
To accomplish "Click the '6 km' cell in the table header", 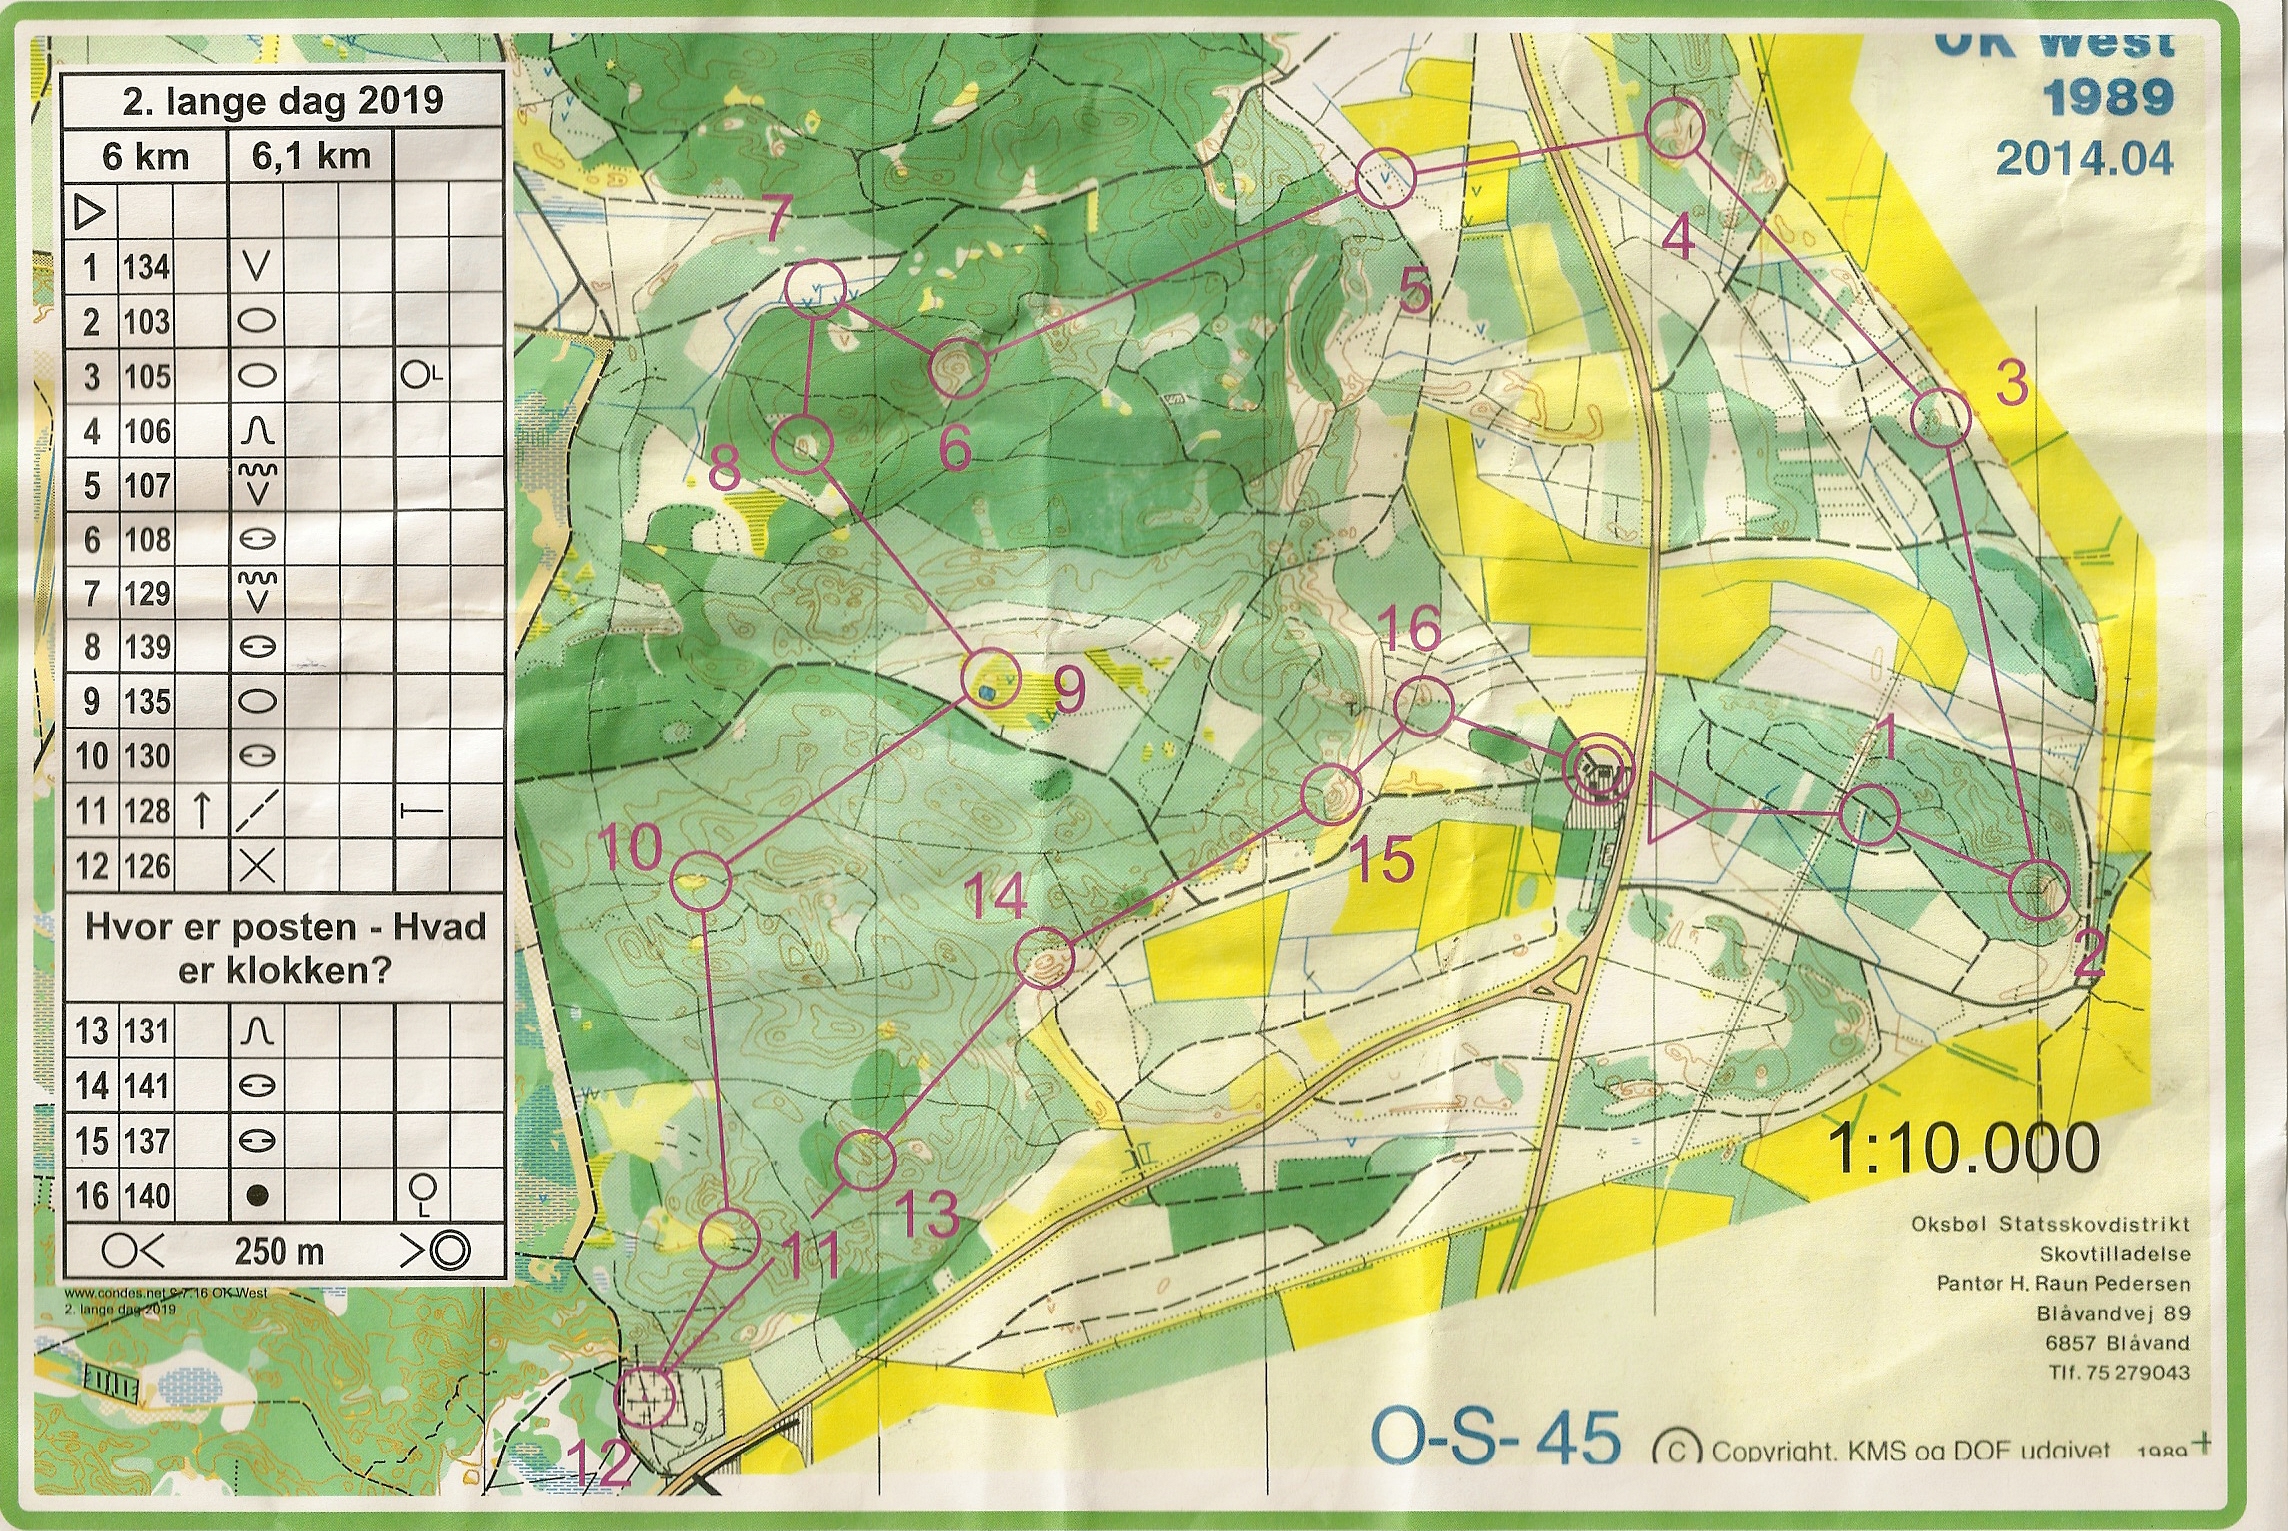I will point(146,156).
